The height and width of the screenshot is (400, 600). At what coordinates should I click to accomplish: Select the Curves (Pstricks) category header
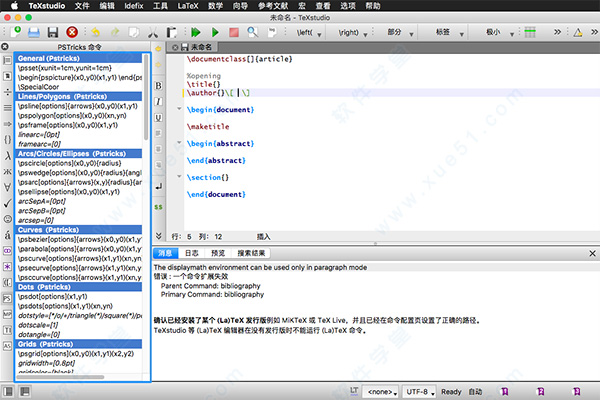point(78,230)
